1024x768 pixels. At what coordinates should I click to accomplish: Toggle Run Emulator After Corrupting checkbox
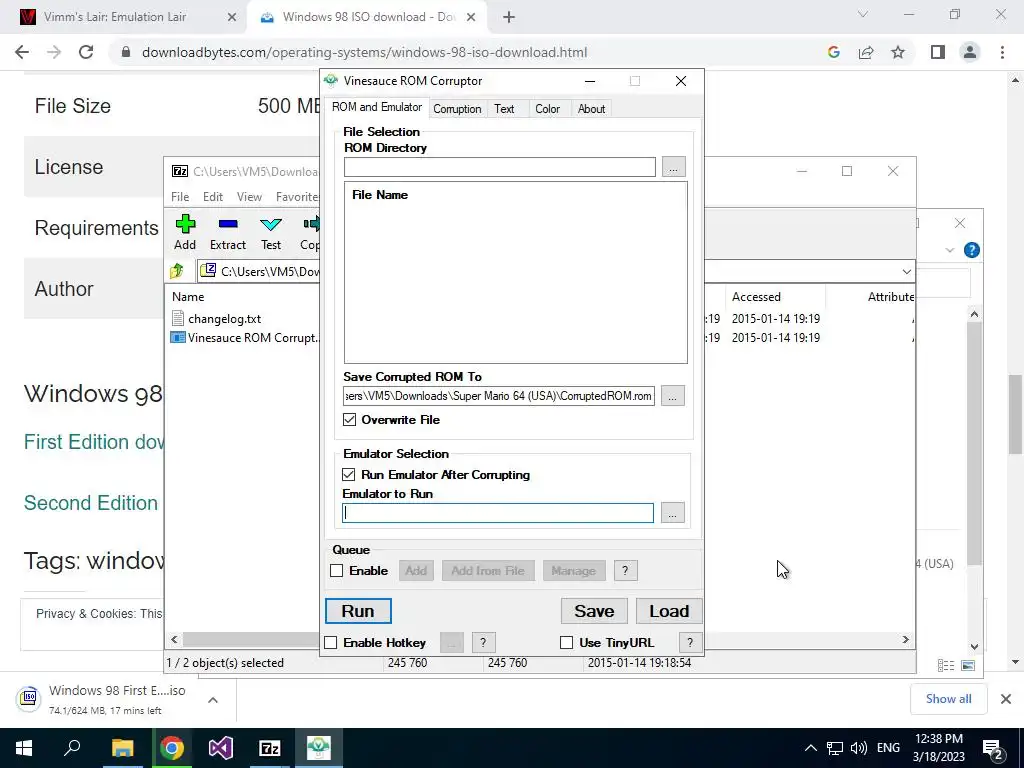(349, 475)
